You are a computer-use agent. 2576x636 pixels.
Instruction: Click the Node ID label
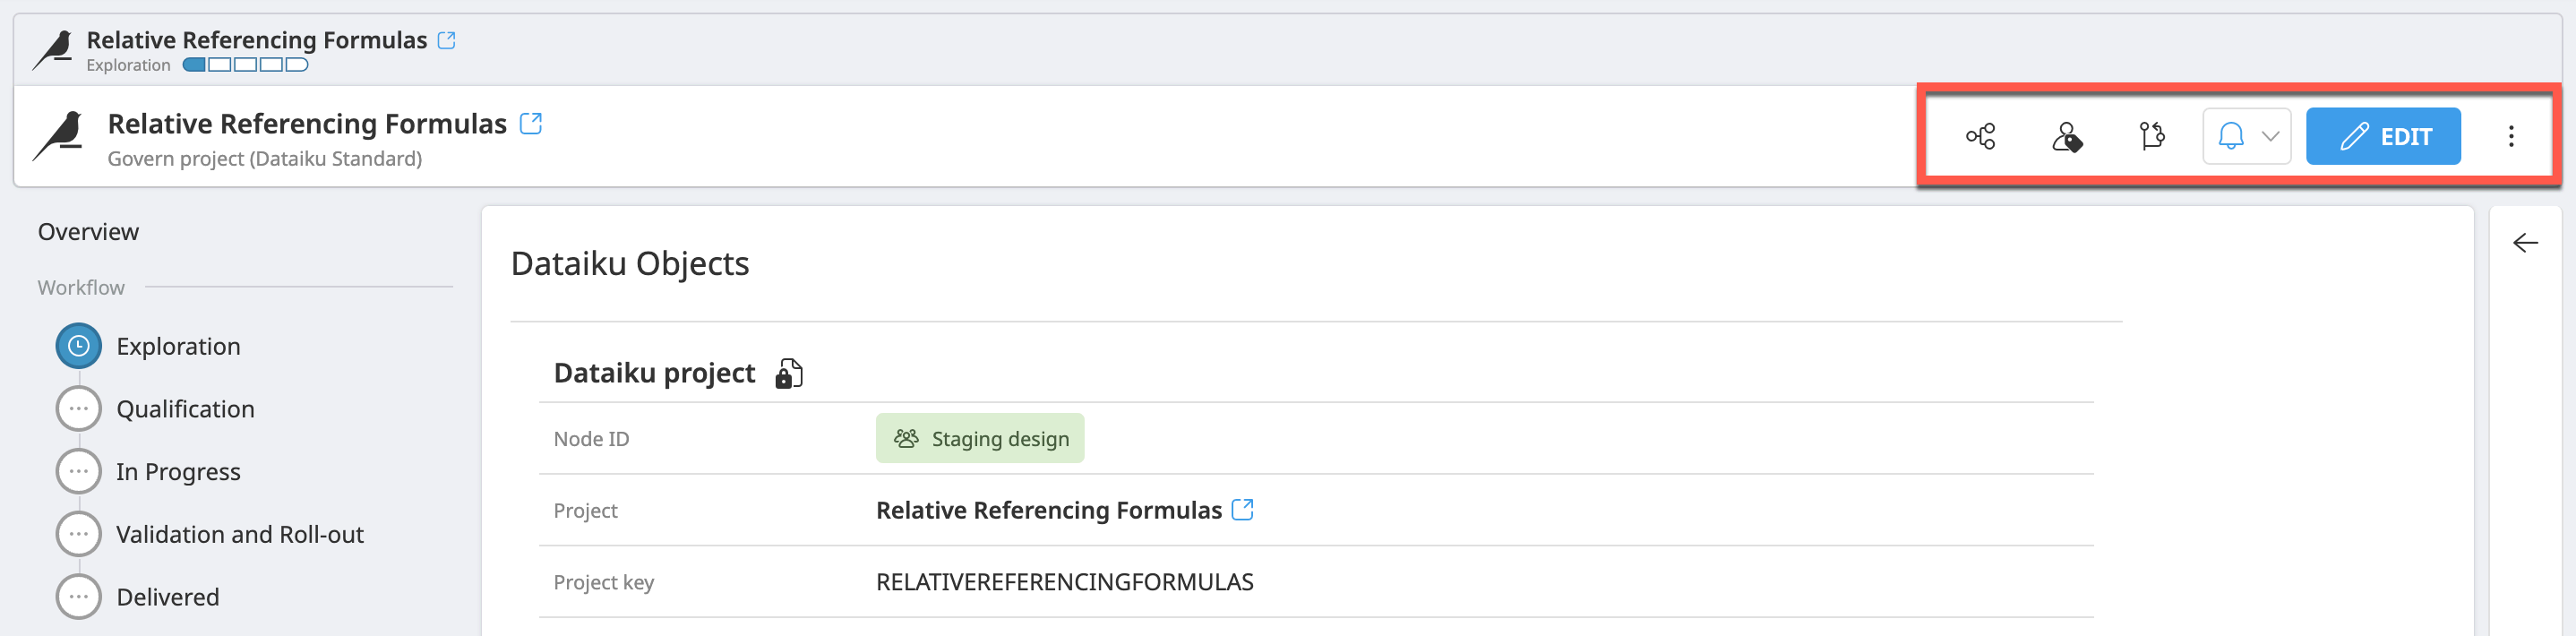tap(591, 439)
